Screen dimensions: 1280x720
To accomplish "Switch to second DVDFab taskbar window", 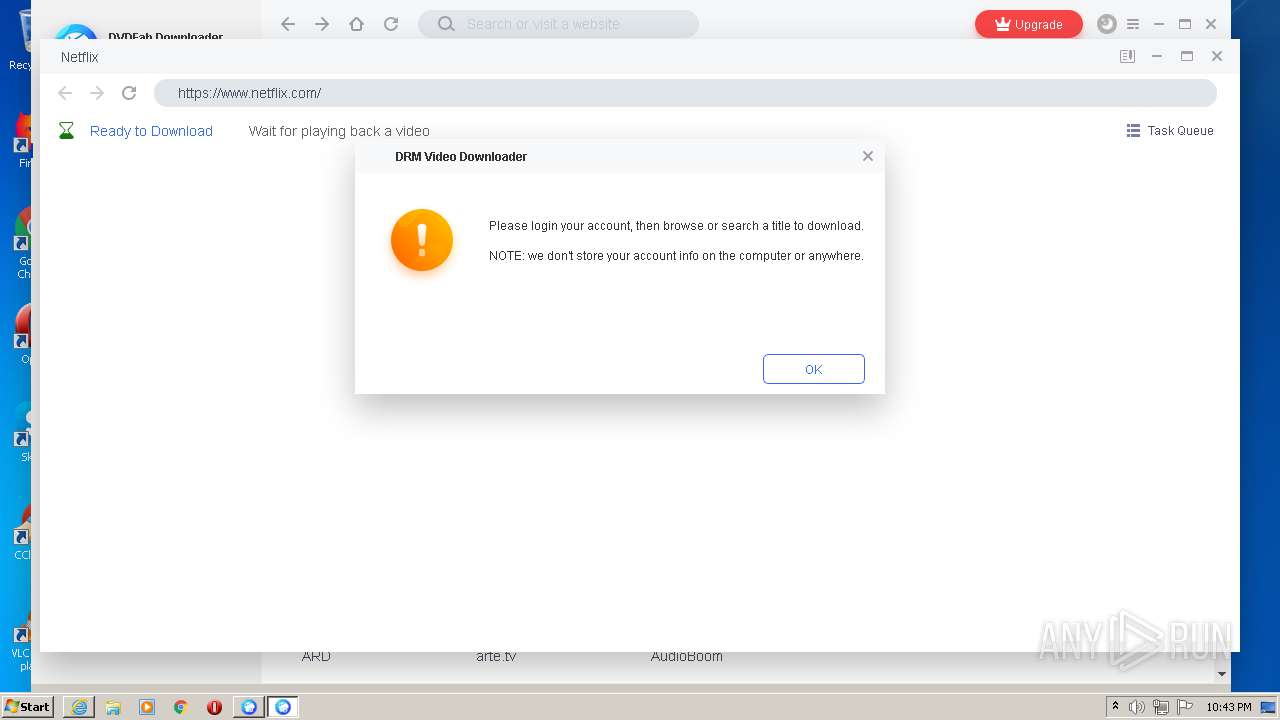I will pyautogui.click(x=283, y=707).
